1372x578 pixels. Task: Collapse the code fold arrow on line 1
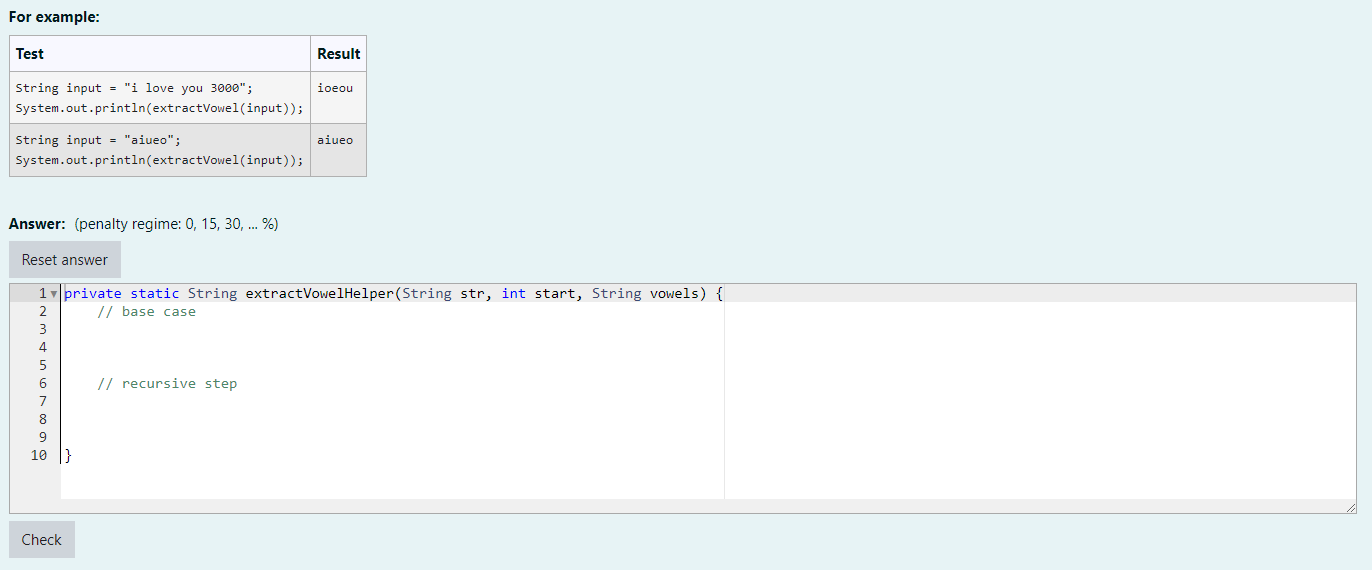pyautogui.click(x=54, y=293)
